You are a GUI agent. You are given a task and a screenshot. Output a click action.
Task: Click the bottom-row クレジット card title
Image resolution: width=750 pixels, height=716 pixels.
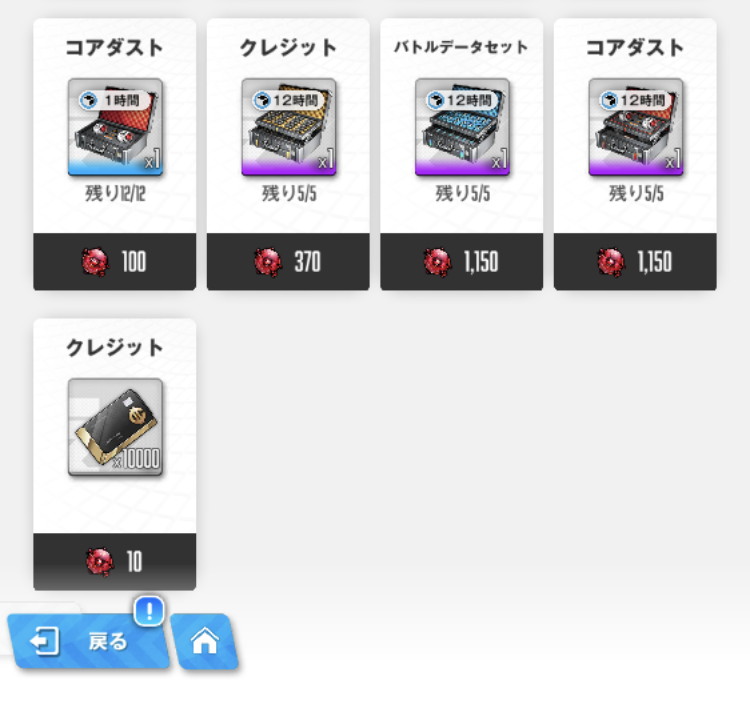tap(115, 347)
